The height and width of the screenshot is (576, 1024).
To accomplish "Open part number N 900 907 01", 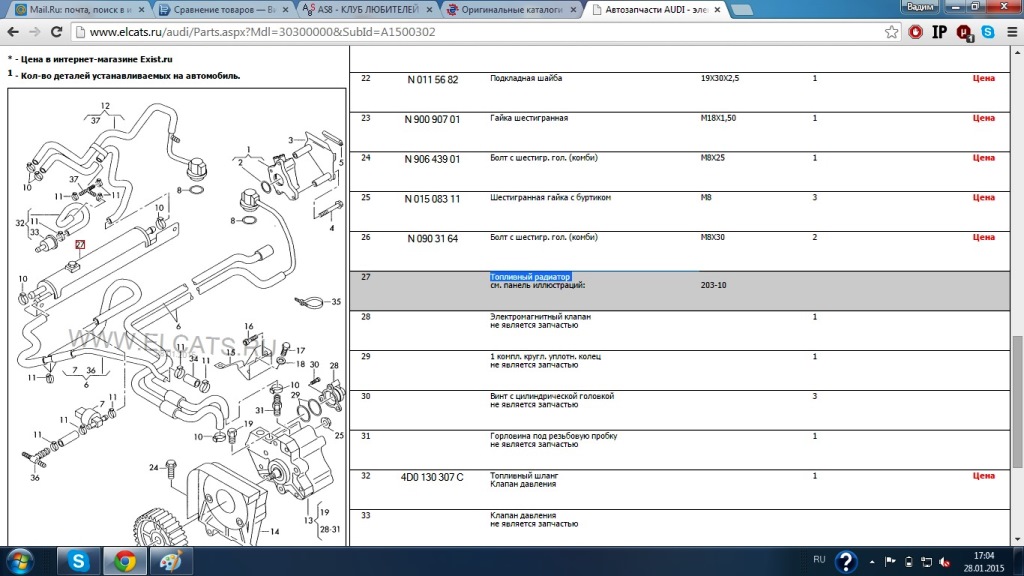I will coord(432,119).
